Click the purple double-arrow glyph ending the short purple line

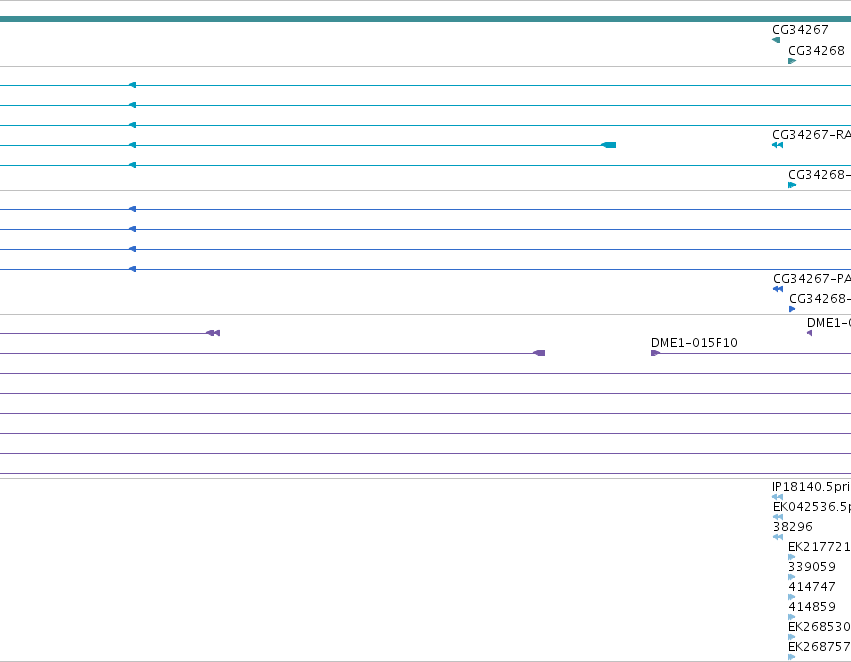click(213, 333)
